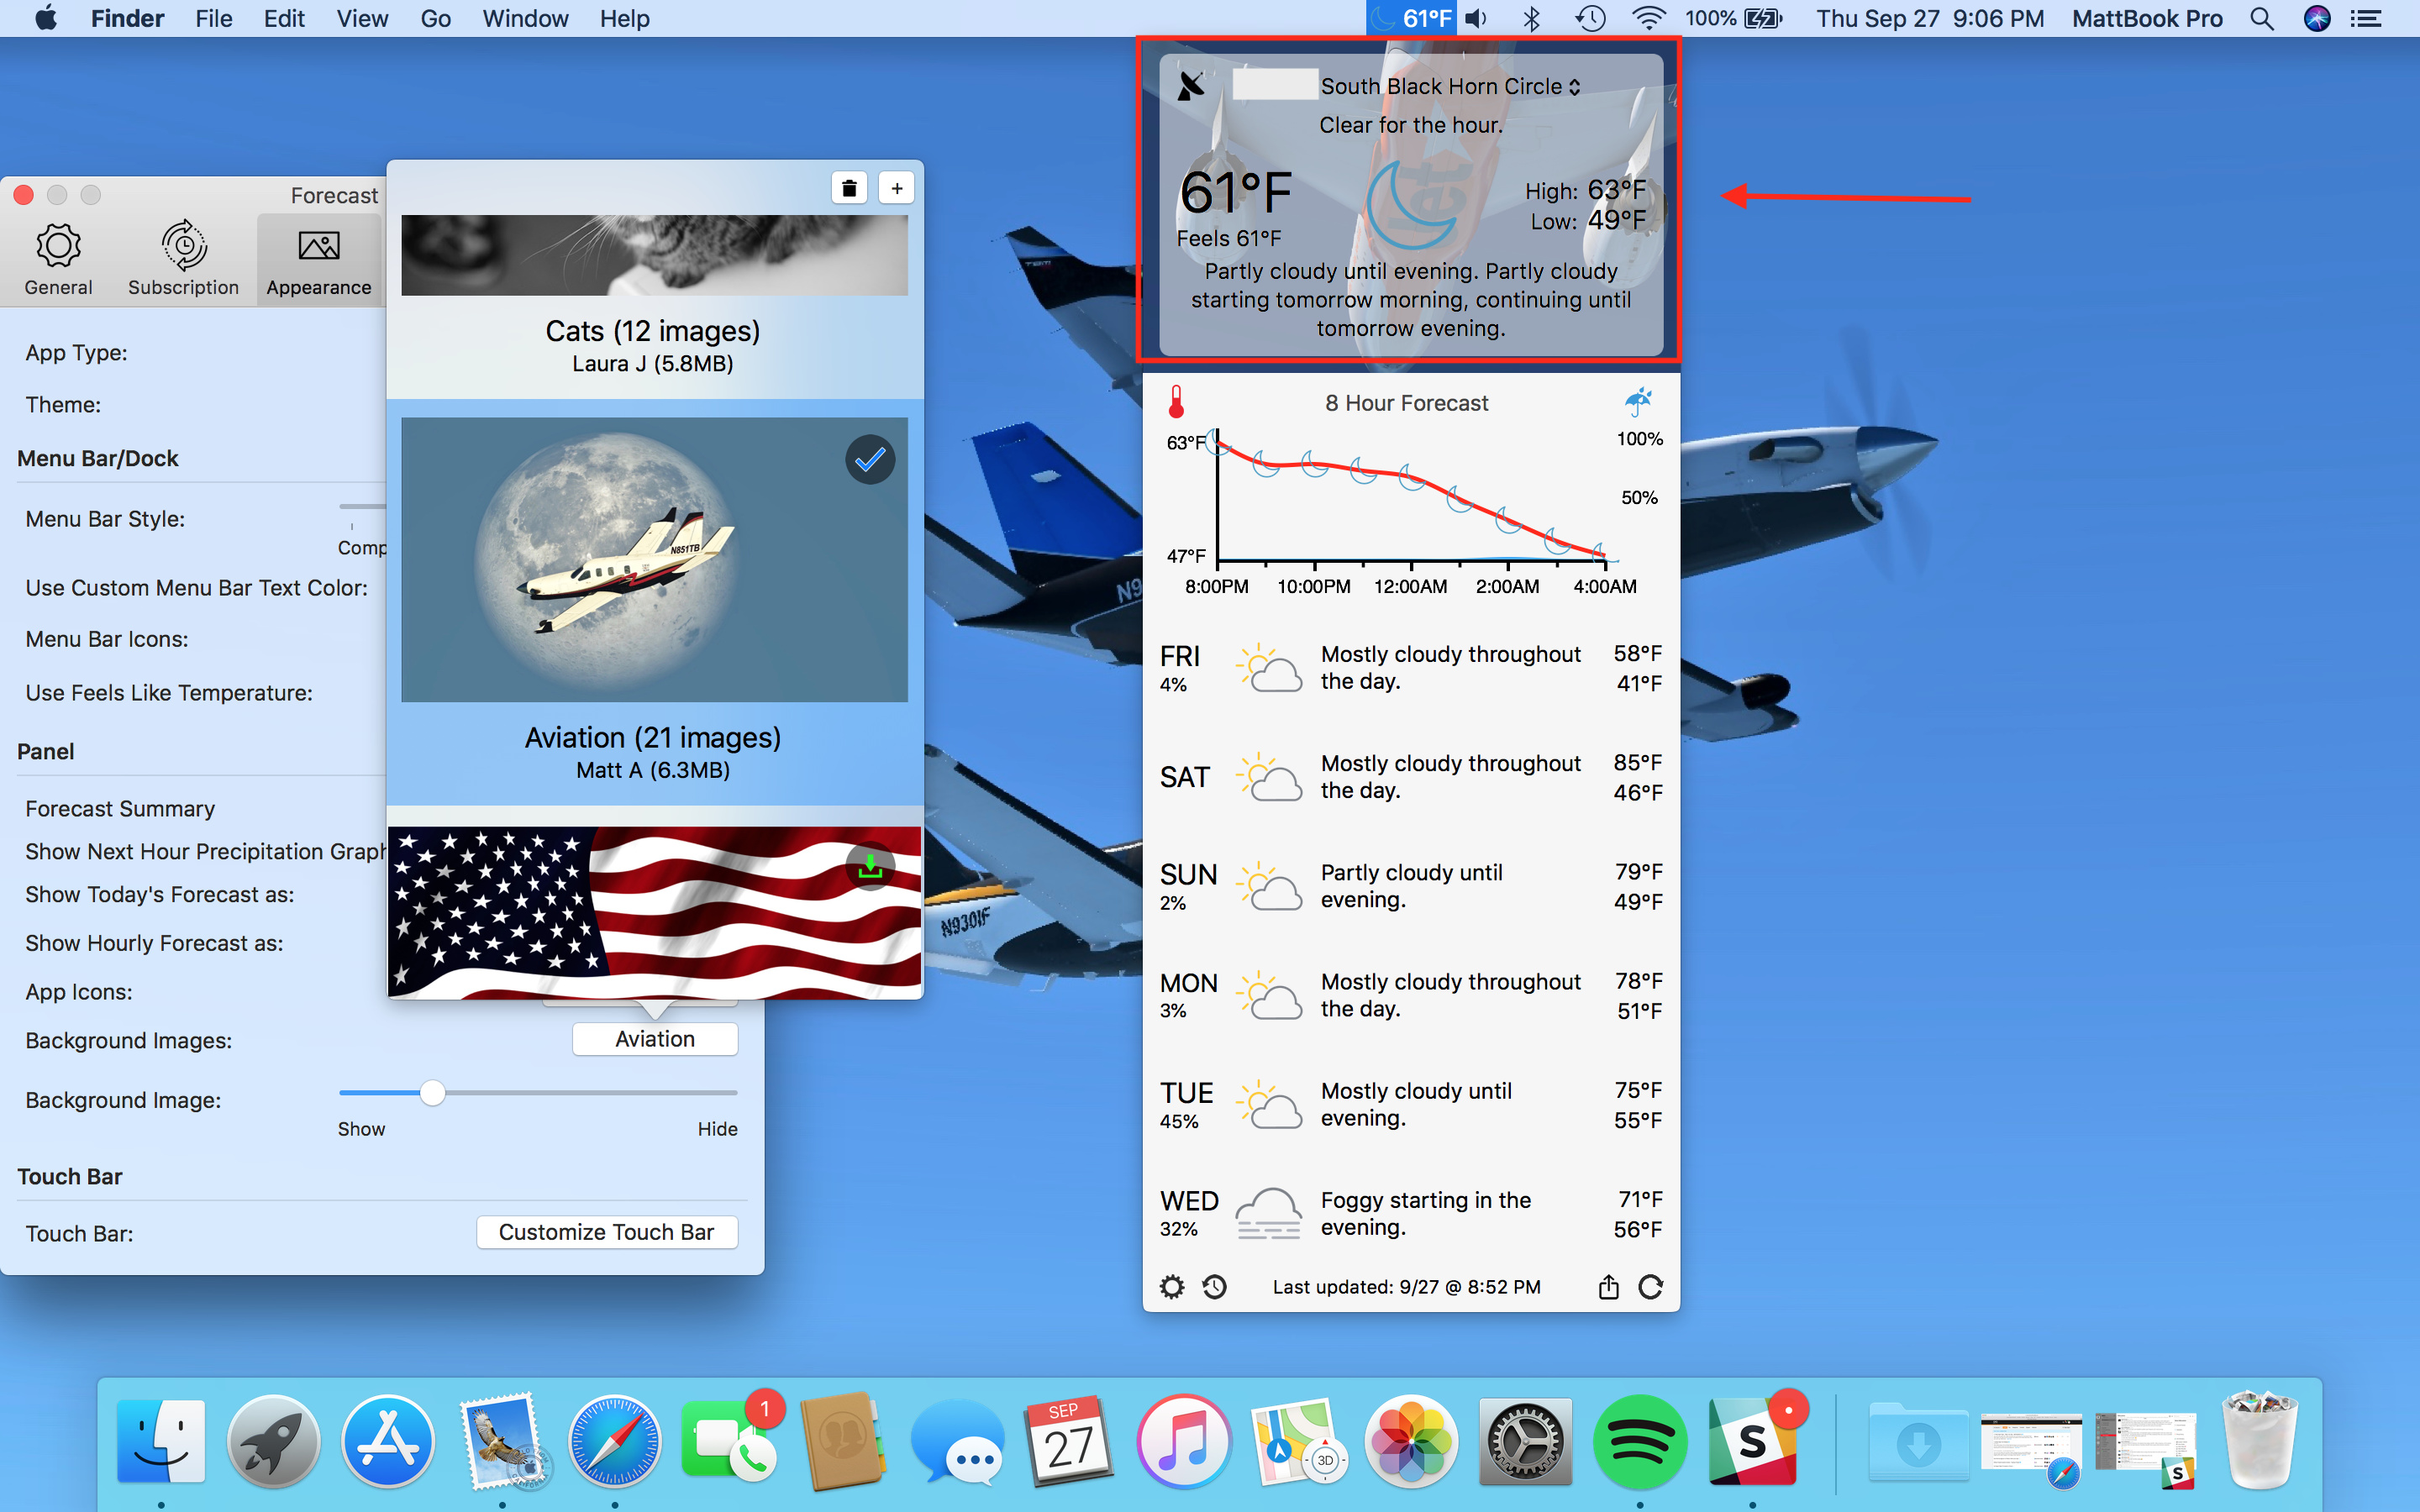Viewport: 2420px width, 1512px height.
Task: Toggle the thermometer temperature graph icon
Action: click(x=1176, y=402)
